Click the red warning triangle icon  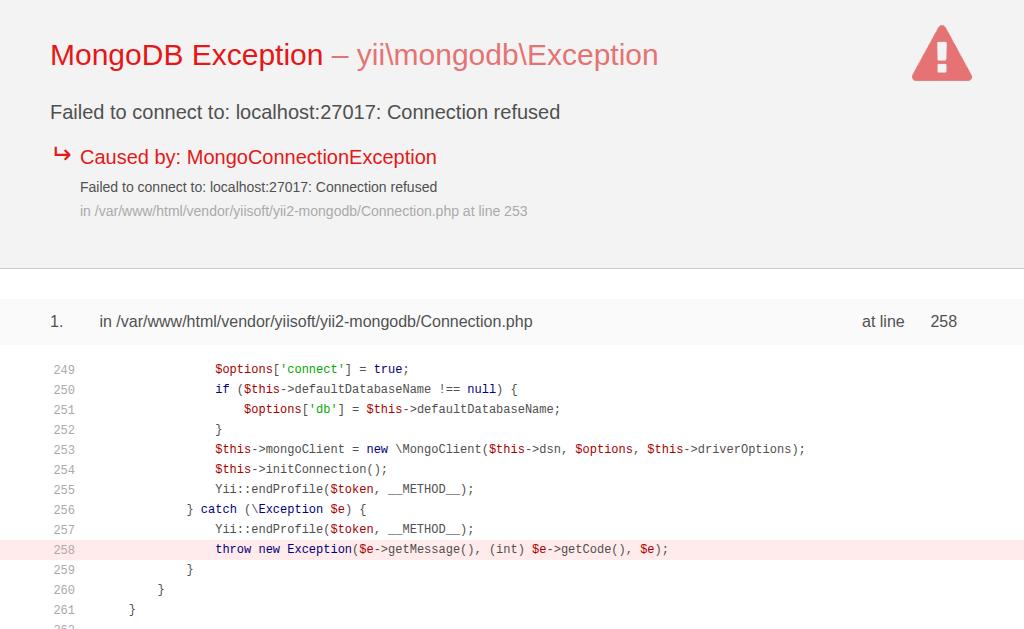tap(942, 54)
